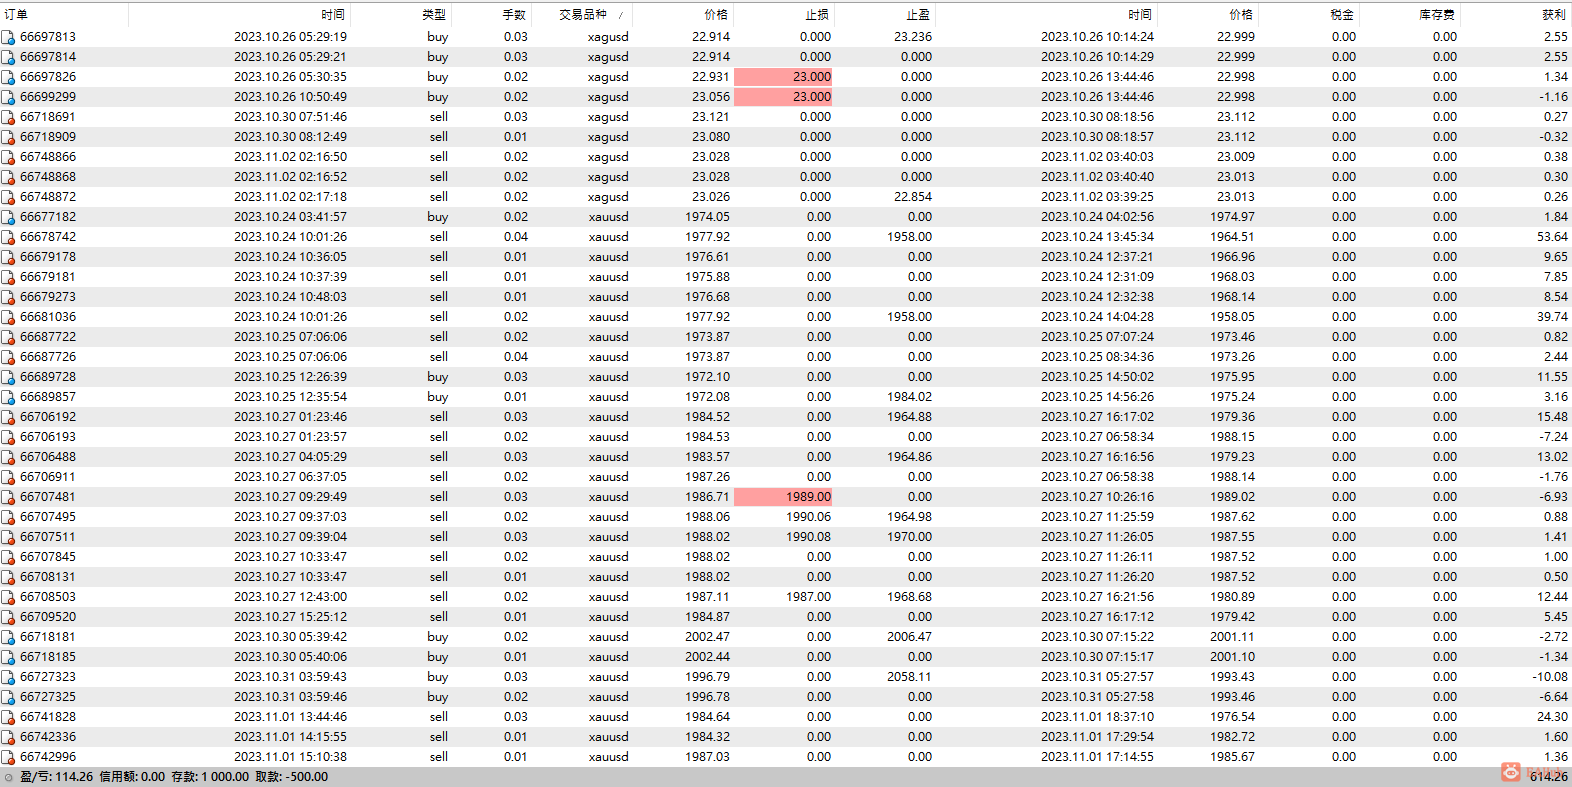Click the icon for order 66727323
The image size is (1572, 787).
pyautogui.click(x=8, y=677)
